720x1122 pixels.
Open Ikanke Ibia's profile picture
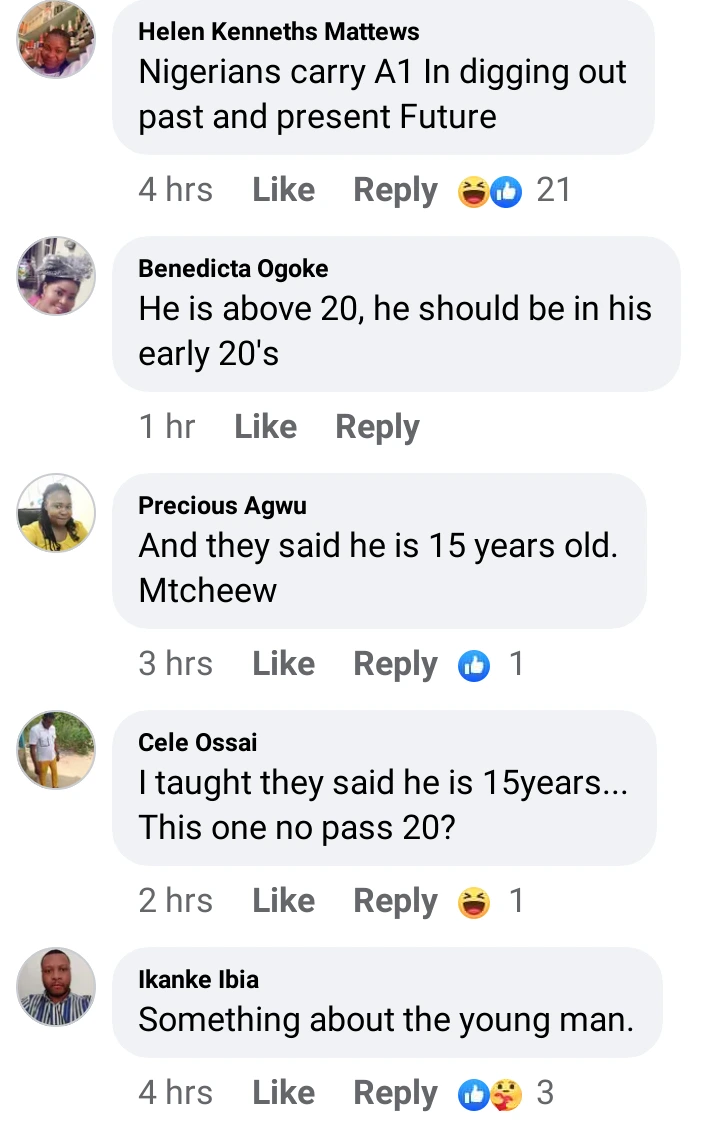coord(56,987)
